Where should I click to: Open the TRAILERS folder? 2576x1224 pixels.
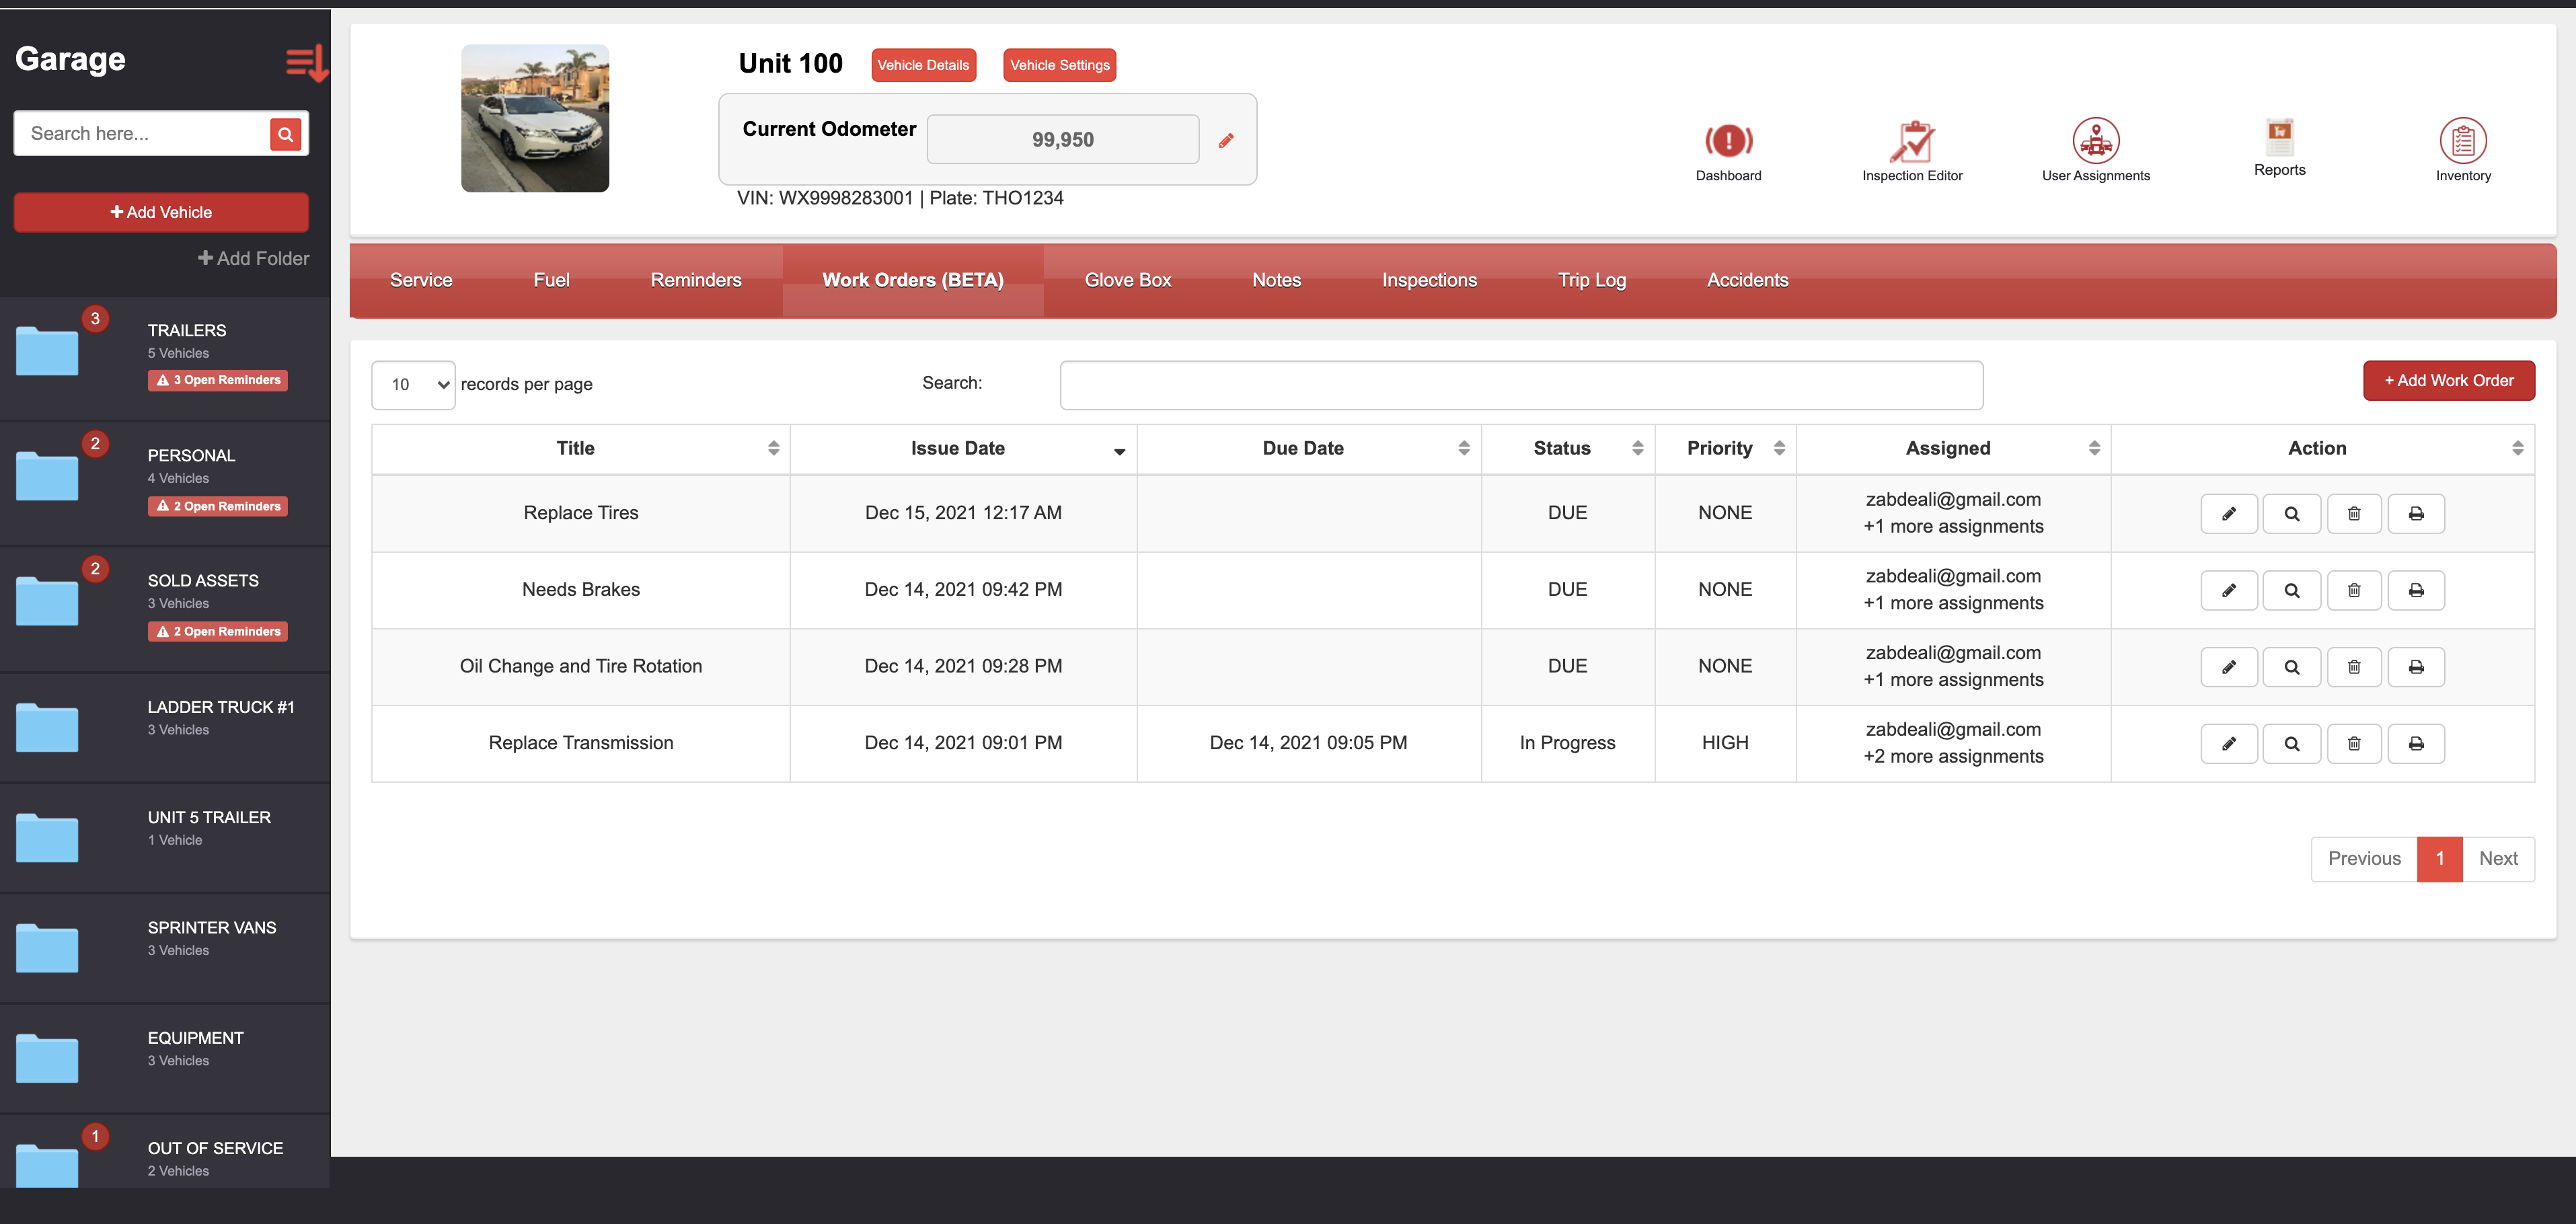tap(186, 331)
